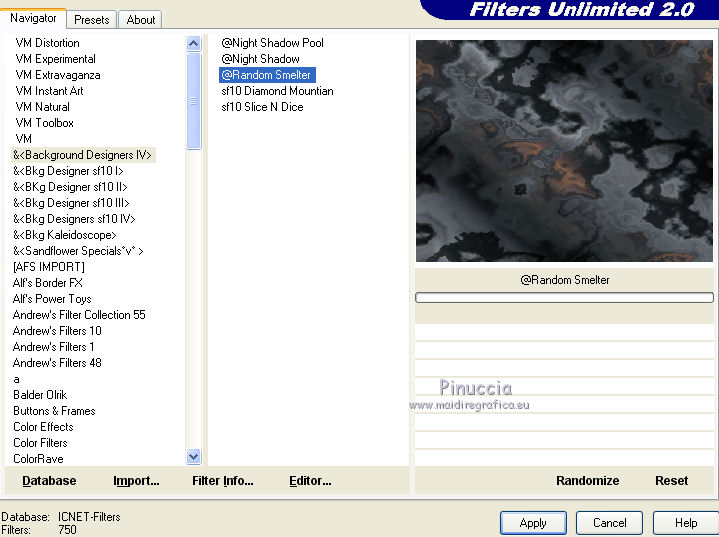
Task: Choose @Night Shadow Pool filter
Action: (272, 43)
